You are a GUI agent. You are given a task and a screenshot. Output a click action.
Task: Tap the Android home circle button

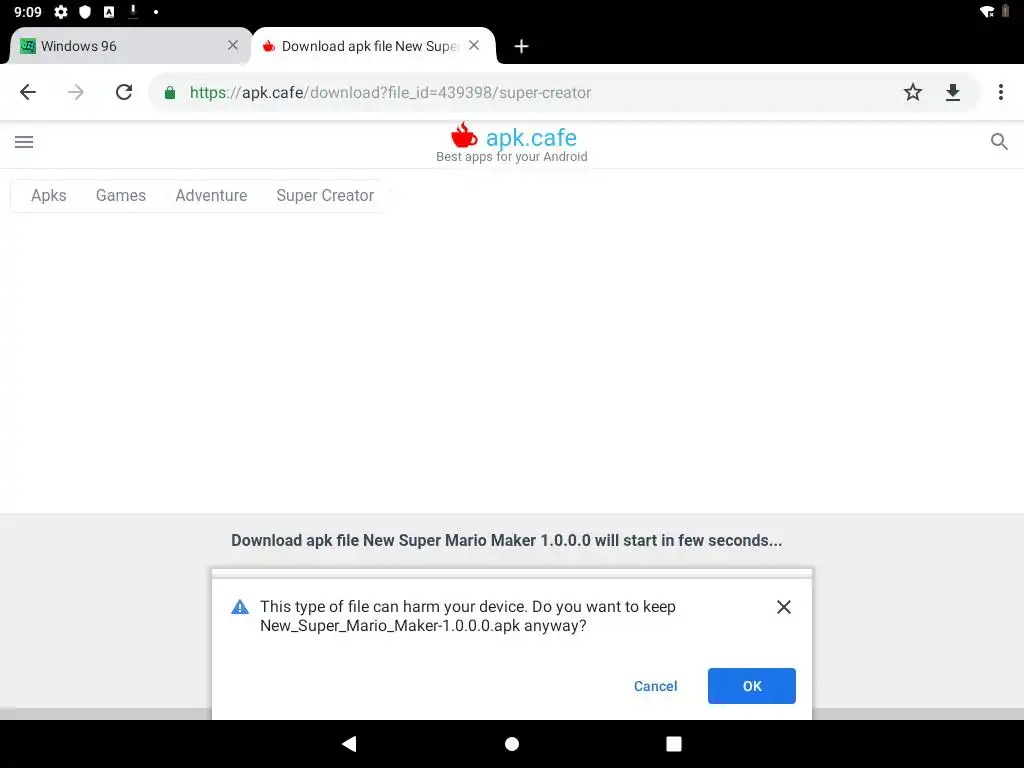tap(512, 744)
